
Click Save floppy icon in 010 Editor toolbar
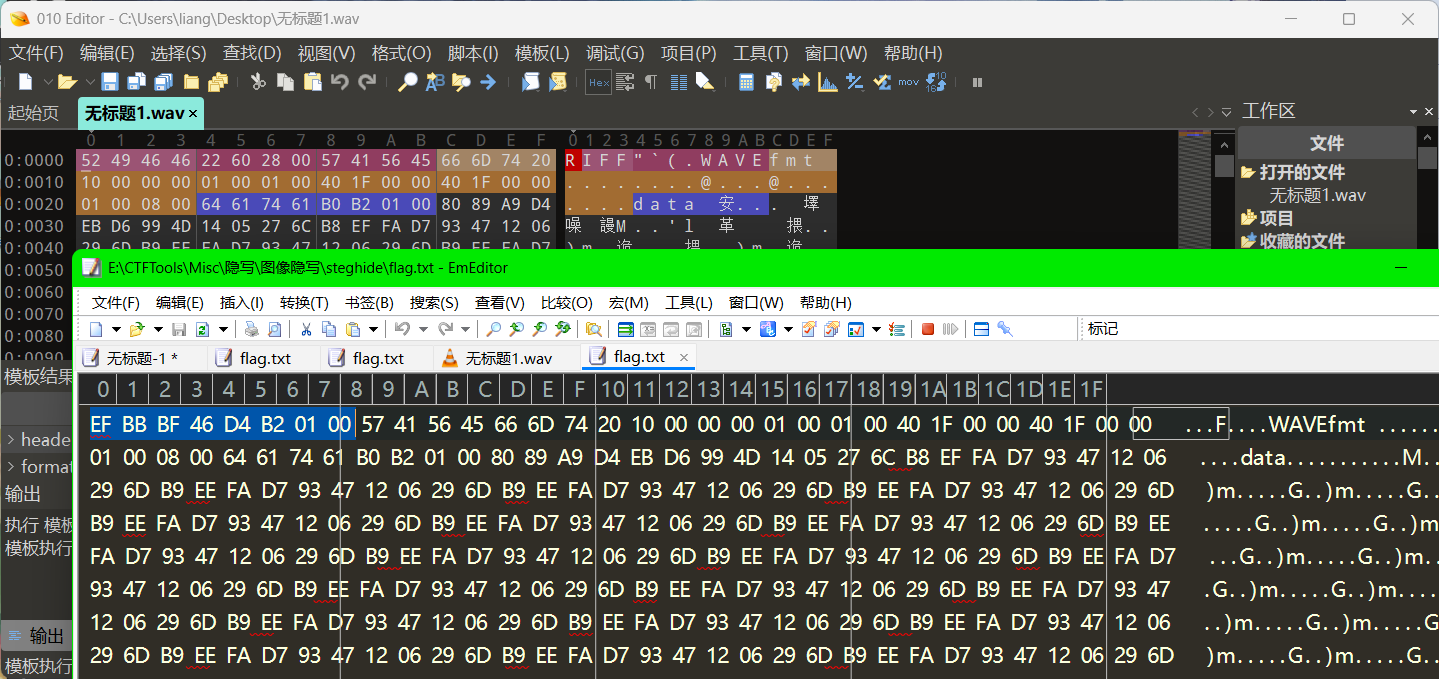pos(110,82)
